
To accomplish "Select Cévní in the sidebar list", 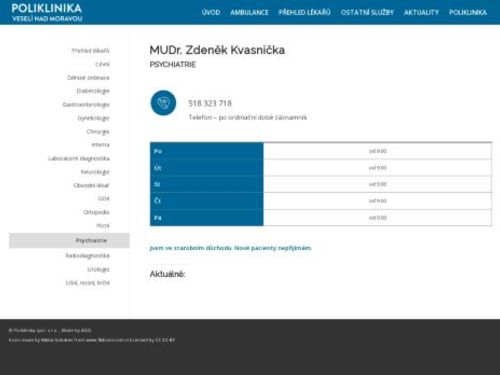I will (102, 64).
